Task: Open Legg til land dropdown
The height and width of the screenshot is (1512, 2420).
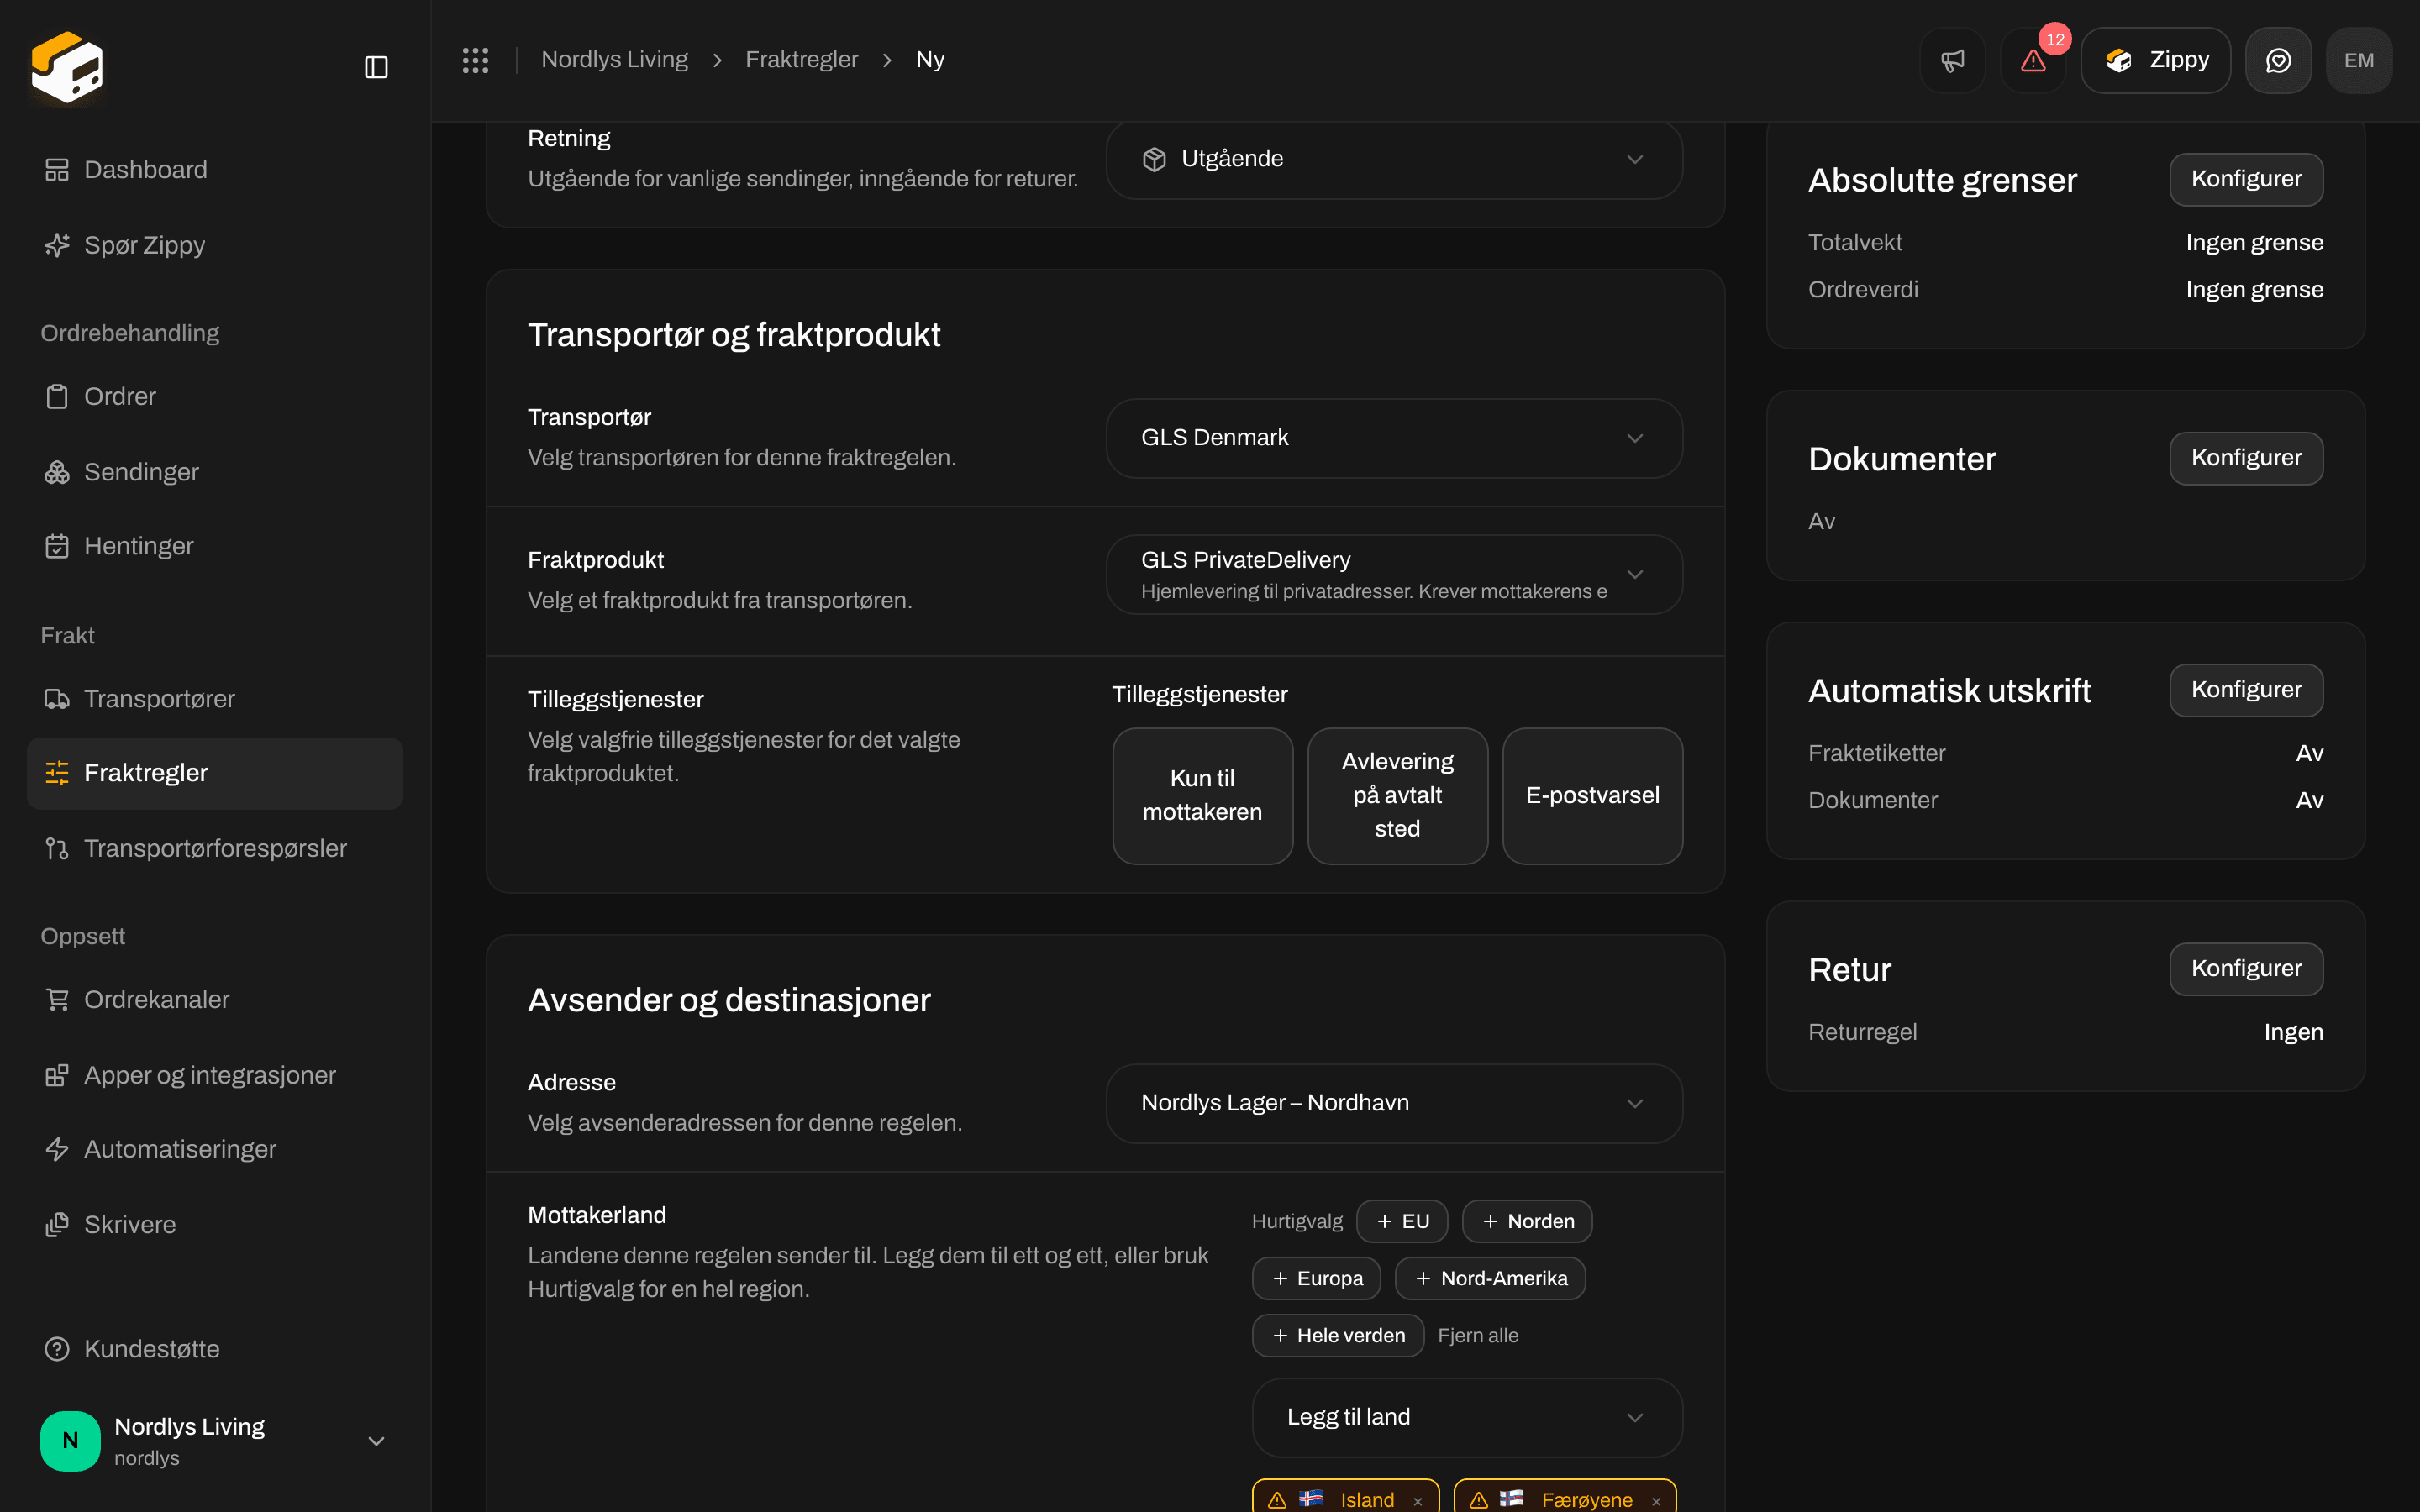Action: click(x=1467, y=1417)
